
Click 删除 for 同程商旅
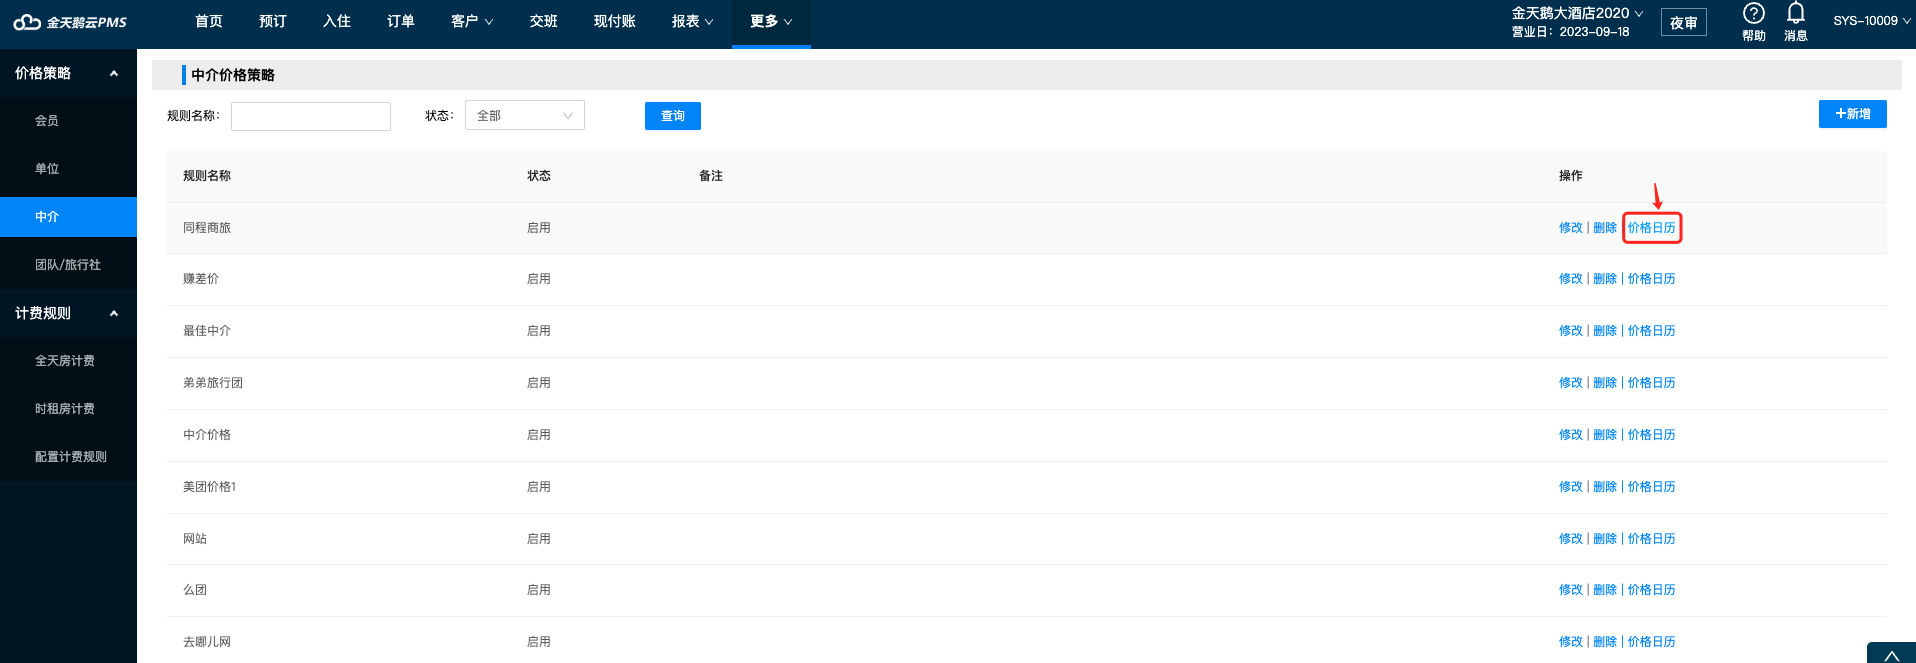pyautogui.click(x=1605, y=228)
